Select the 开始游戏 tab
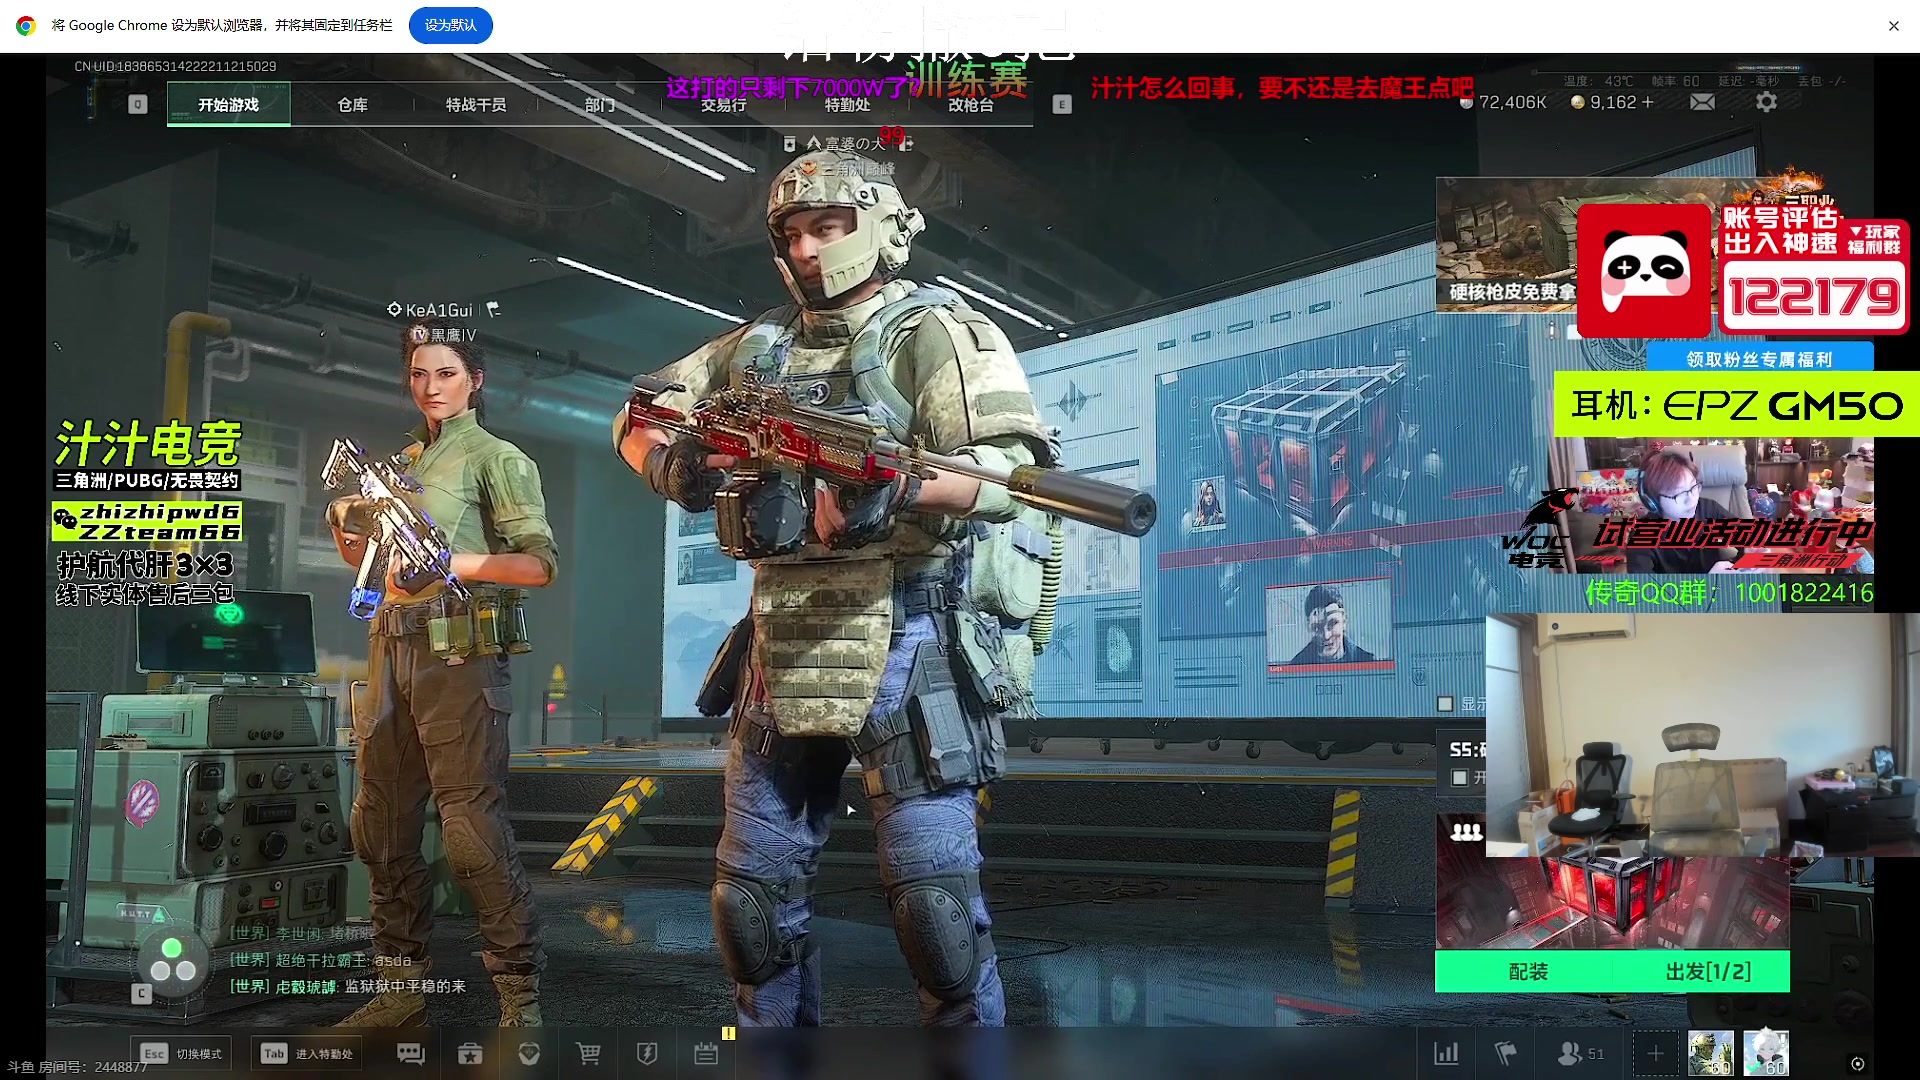 pos(229,105)
